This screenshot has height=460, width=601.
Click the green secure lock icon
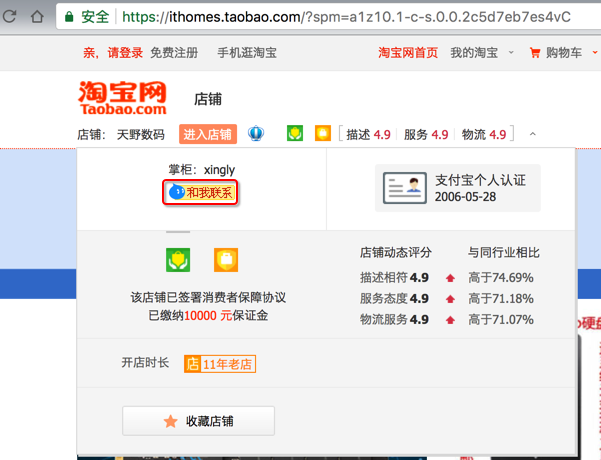(x=69, y=16)
